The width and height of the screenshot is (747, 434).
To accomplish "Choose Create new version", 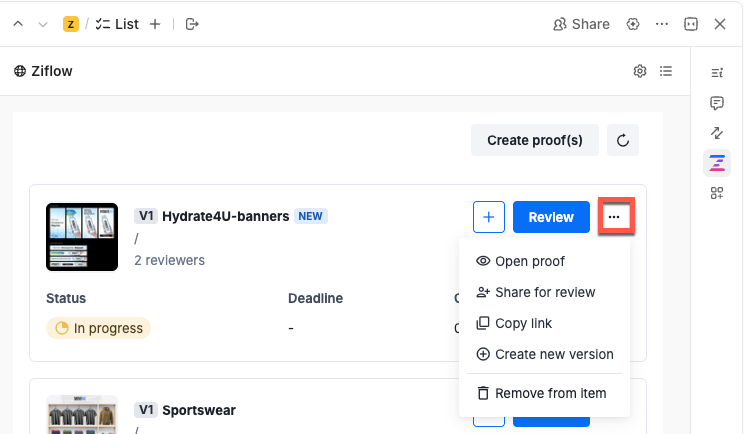I will point(544,354).
